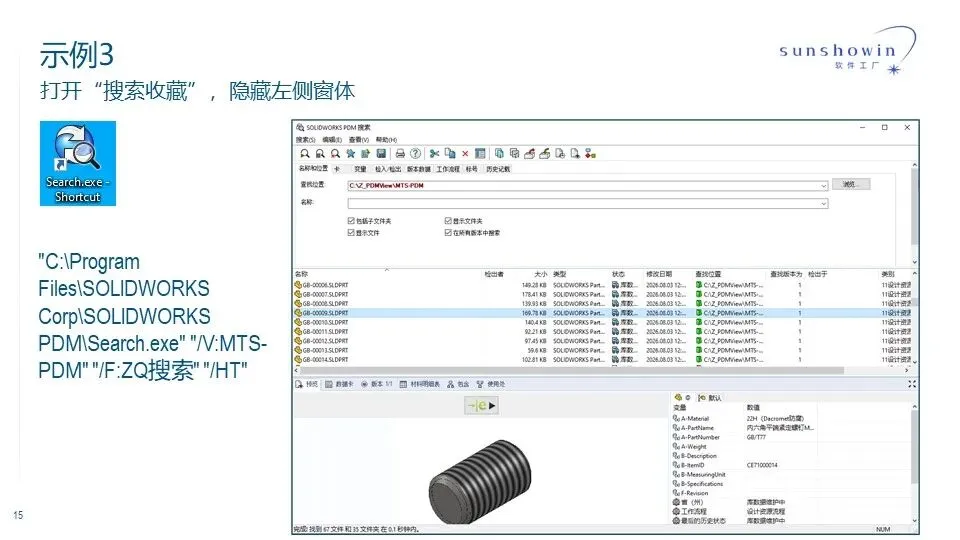Viewport: 960px width, 540px height.
Task: Click the expand pane icon right of bottom tabs
Action: [x=912, y=384]
